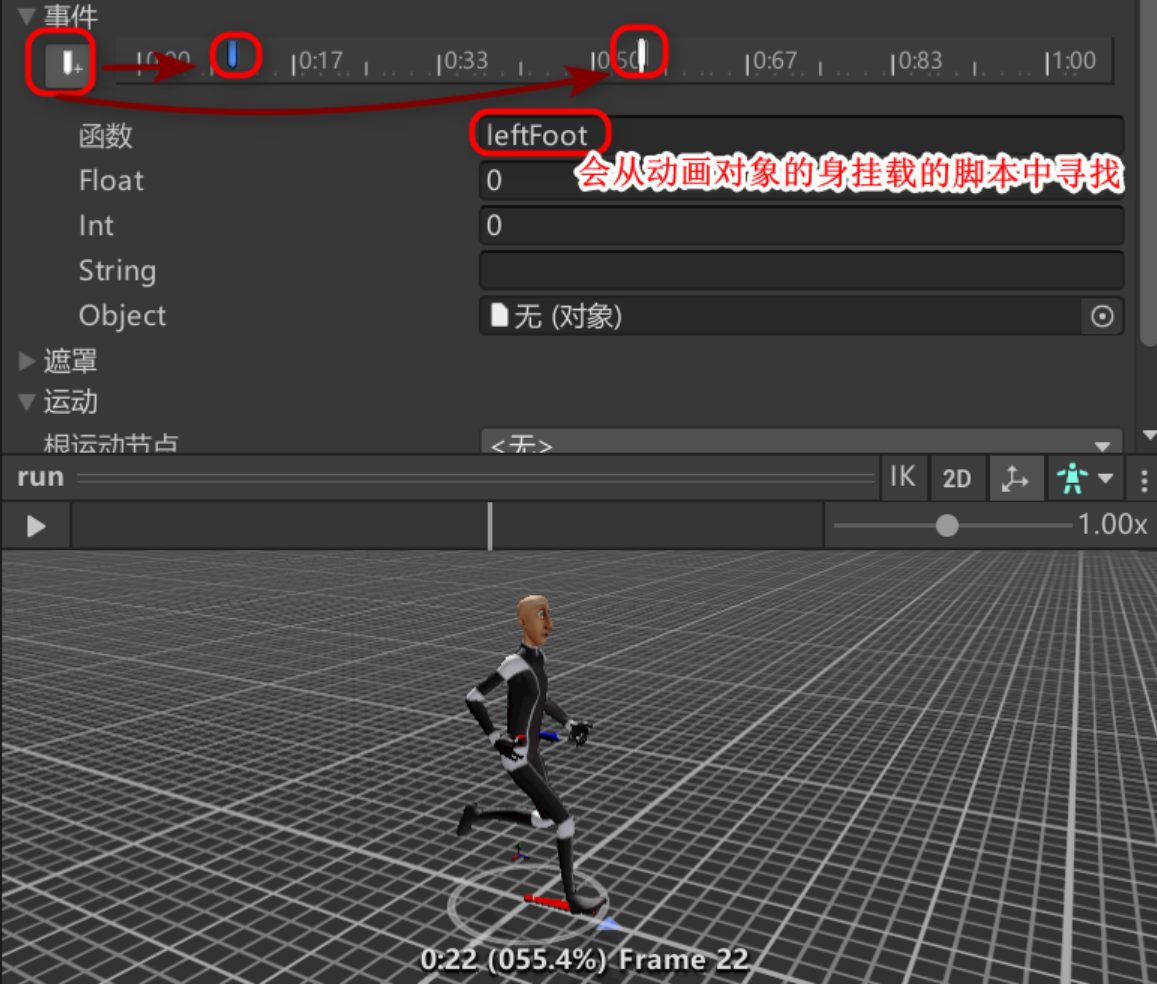Click the Float value field

pos(801,181)
